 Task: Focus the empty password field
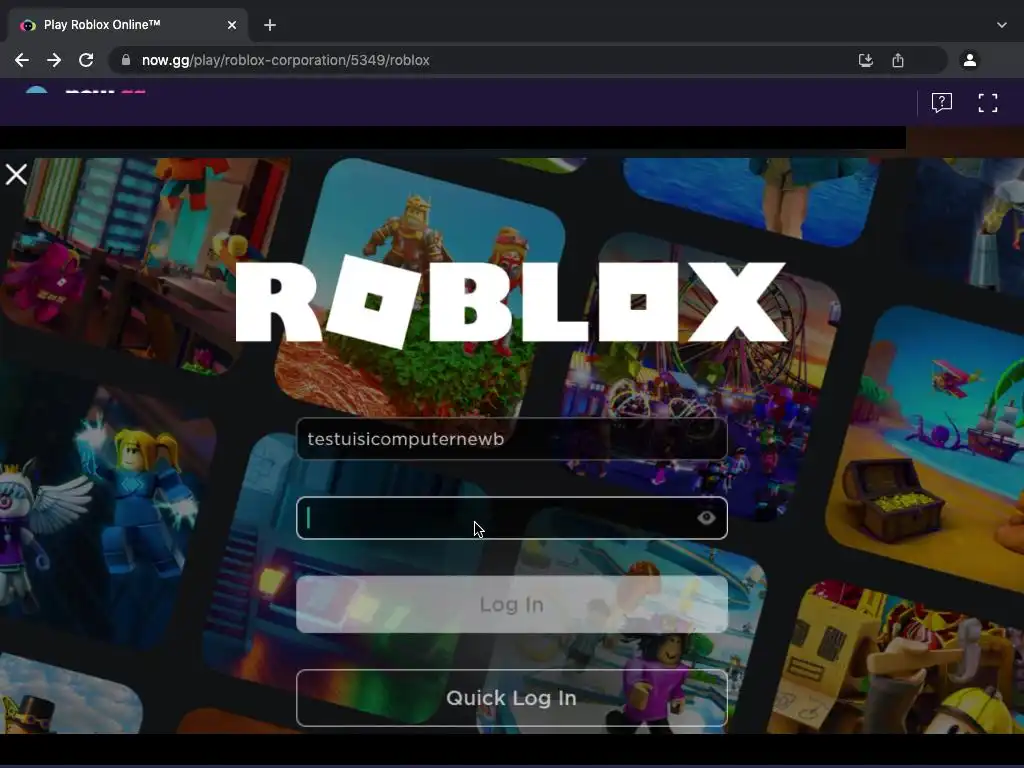click(512, 518)
